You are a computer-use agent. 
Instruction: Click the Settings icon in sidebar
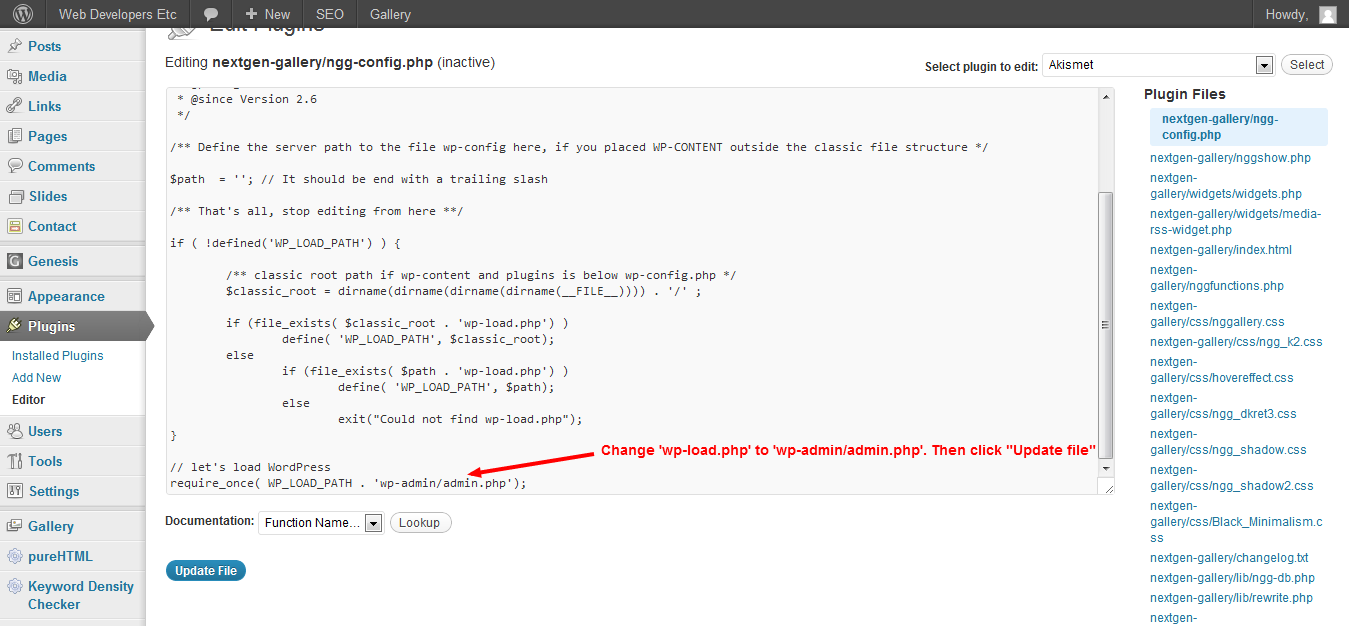(x=15, y=491)
